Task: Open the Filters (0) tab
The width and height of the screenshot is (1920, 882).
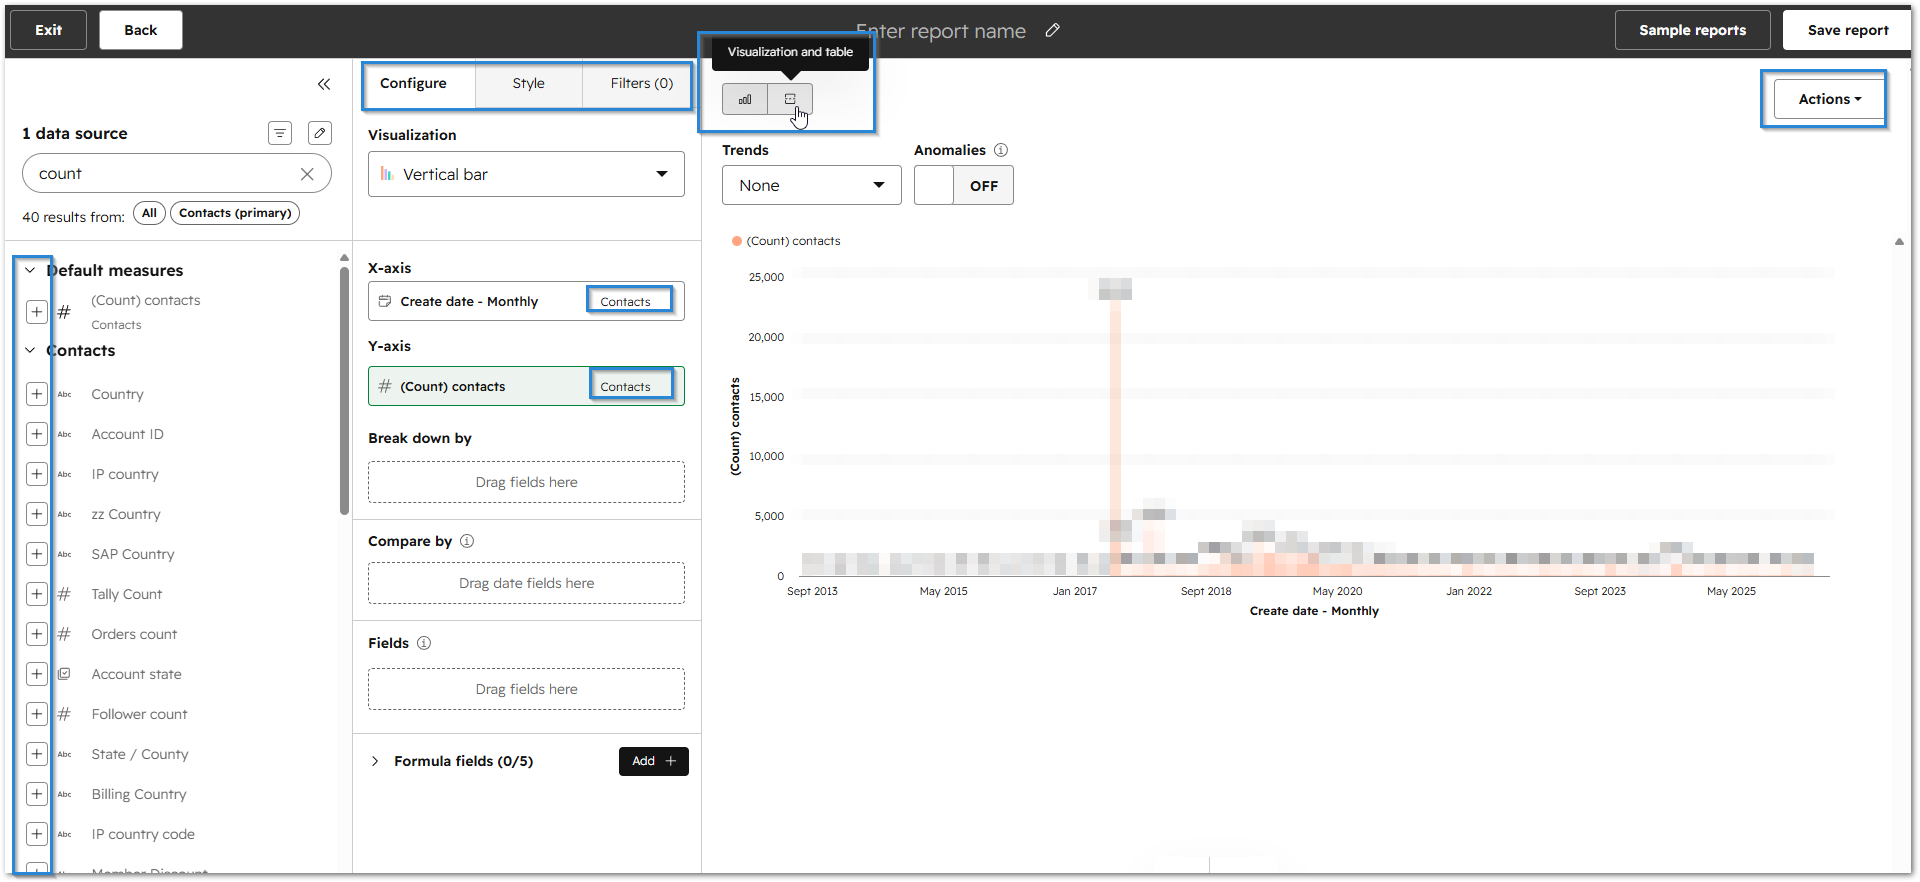Action: 641,84
